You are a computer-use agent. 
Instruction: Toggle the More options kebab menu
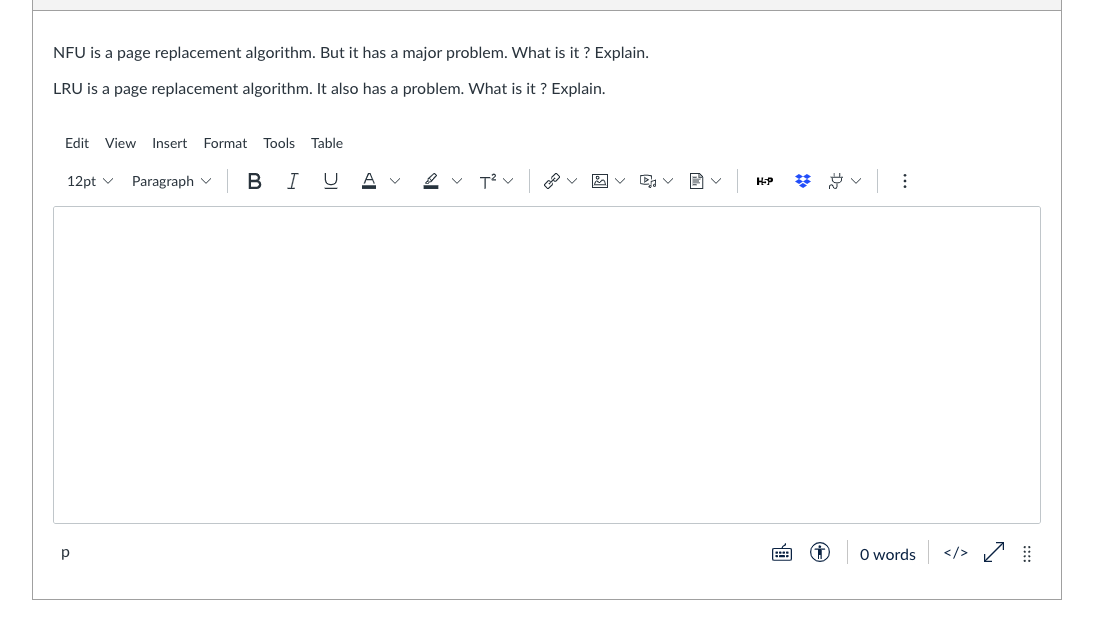(904, 181)
